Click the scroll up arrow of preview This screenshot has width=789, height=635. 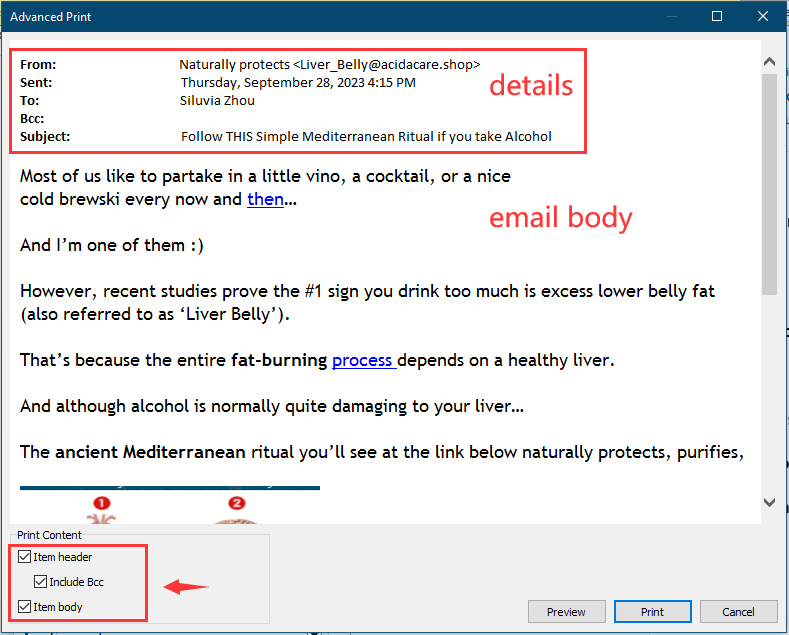click(x=769, y=62)
